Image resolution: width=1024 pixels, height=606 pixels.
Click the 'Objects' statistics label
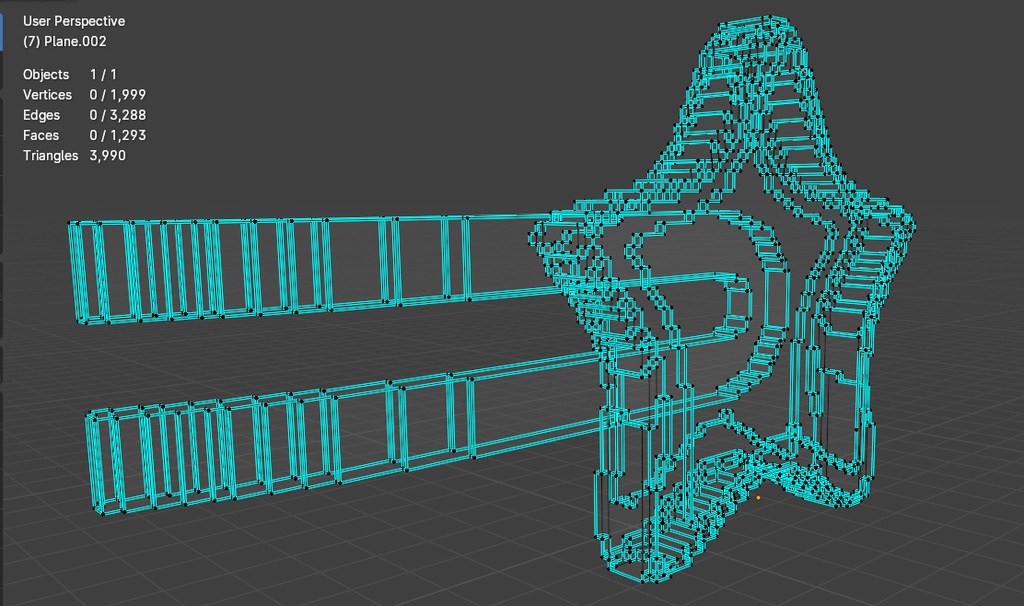(46, 74)
